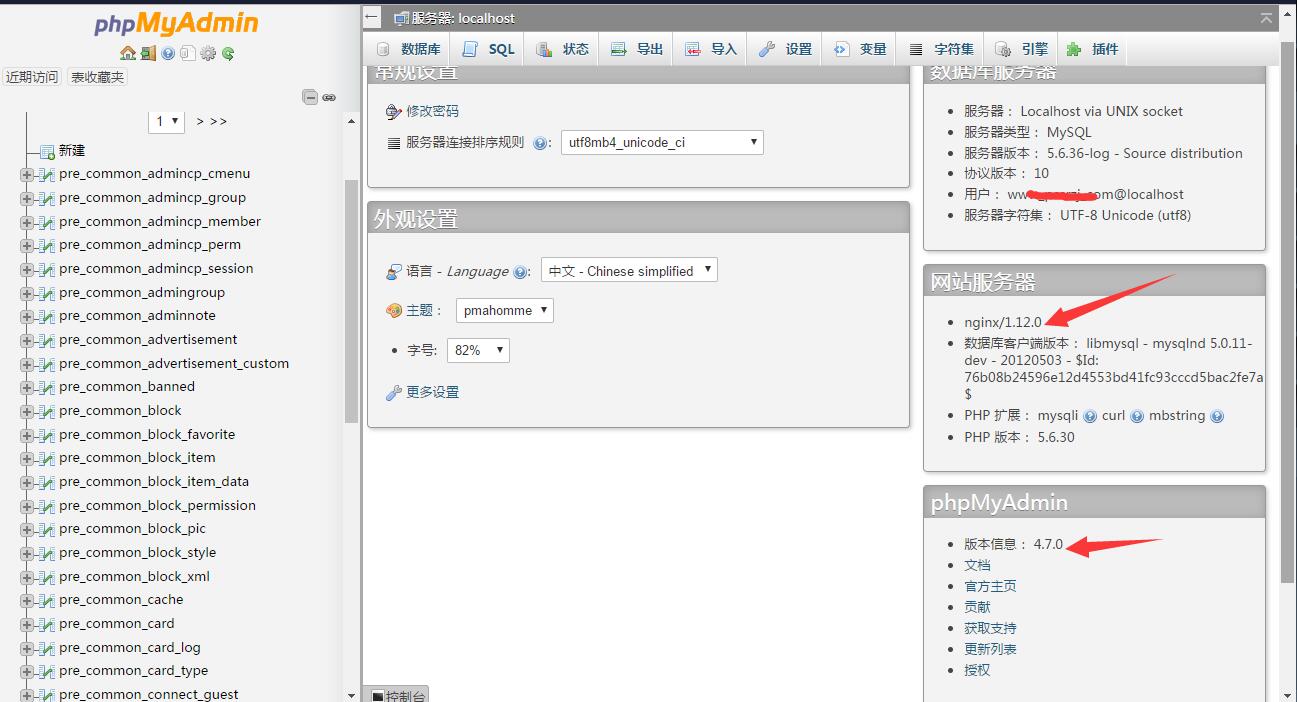Viewport: 1297px width, 702px height.
Task: Click the left arrow collapse icon in server bar
Action: click(x=372, y=17)
